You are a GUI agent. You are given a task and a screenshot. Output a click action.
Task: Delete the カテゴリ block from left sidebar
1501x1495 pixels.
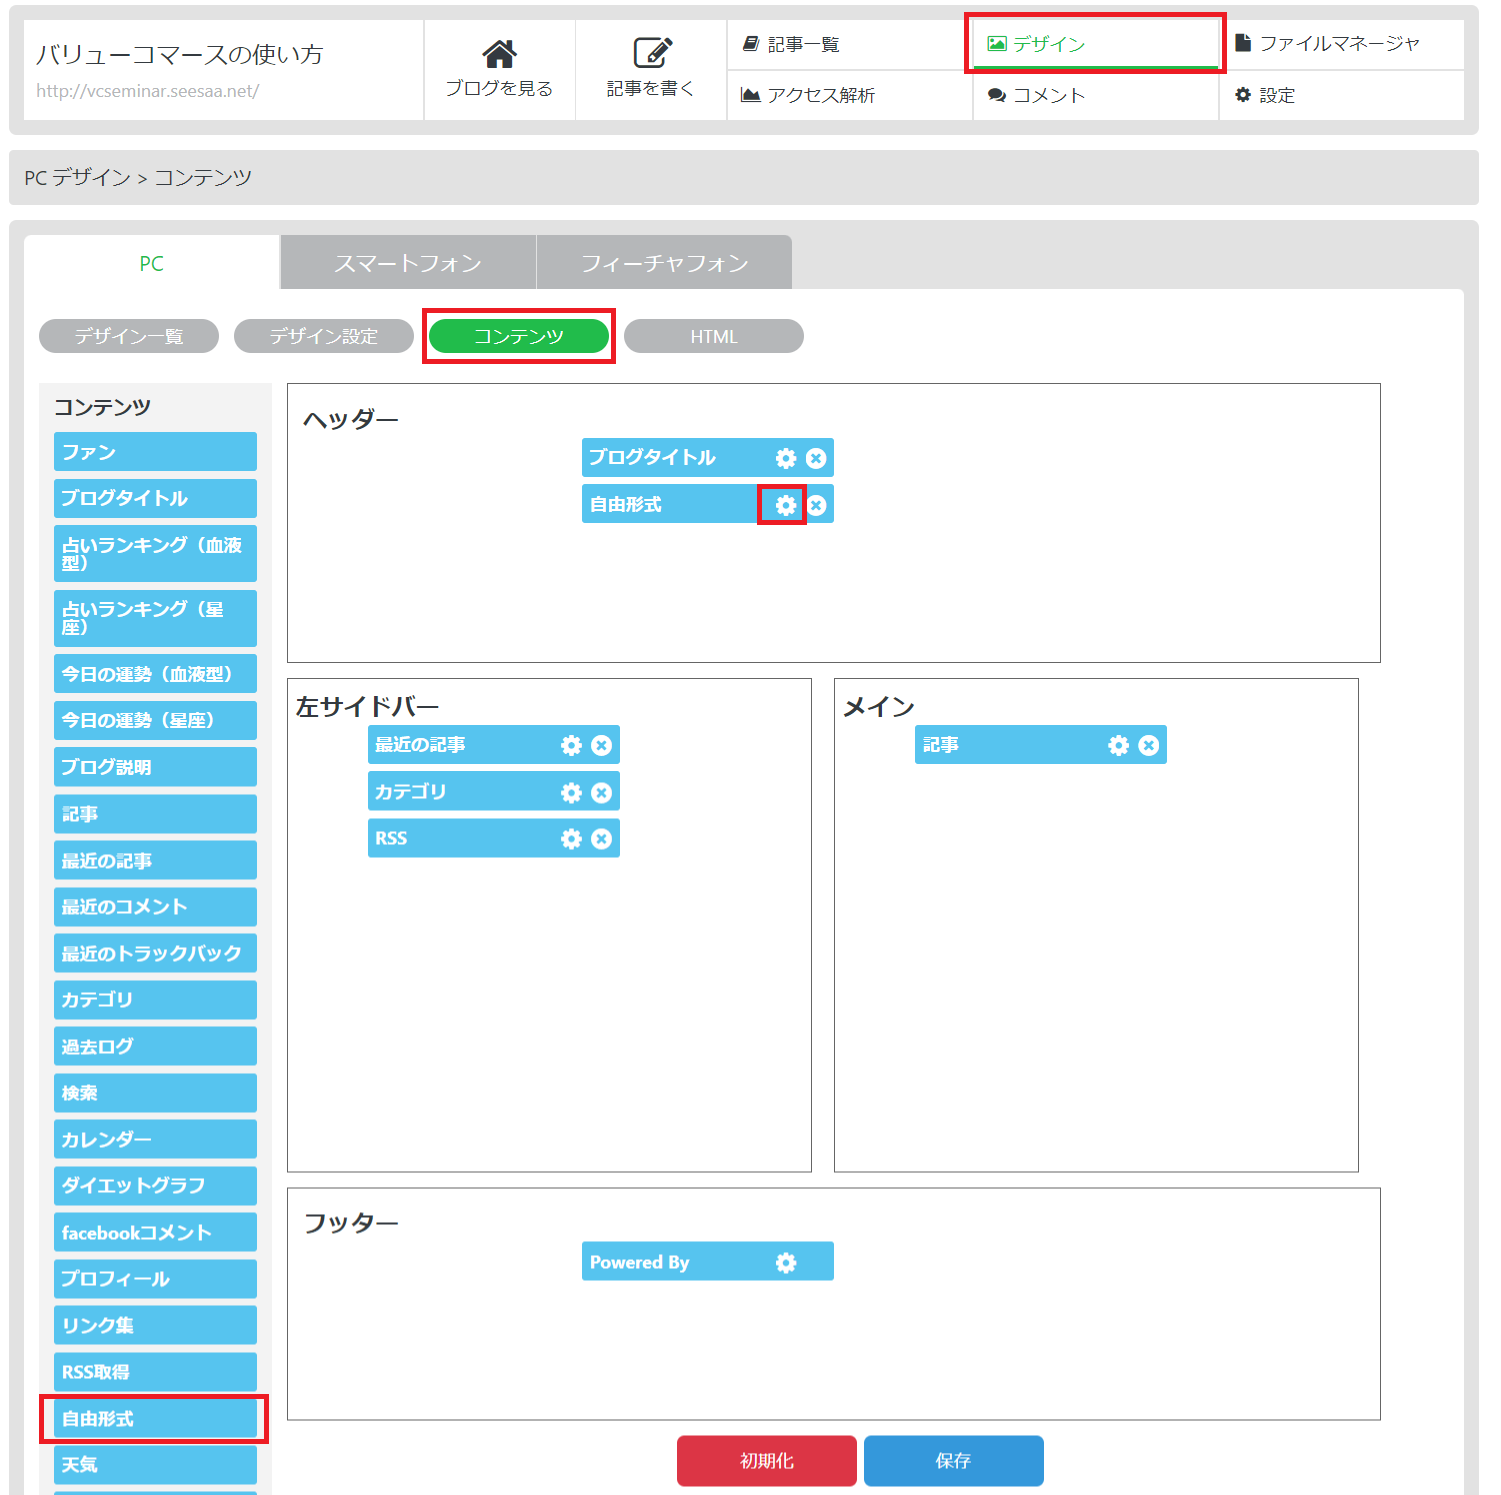(601, 793)
